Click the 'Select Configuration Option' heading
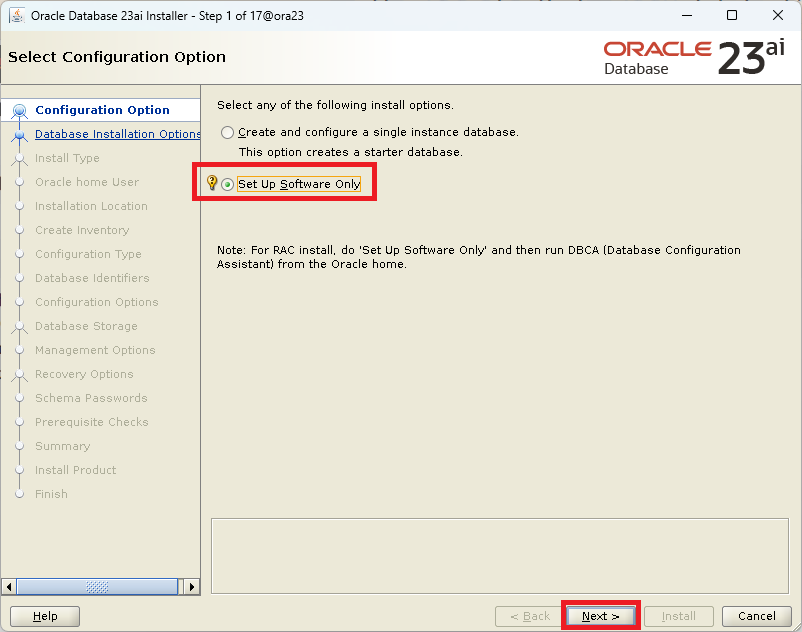 coord(117,57)
